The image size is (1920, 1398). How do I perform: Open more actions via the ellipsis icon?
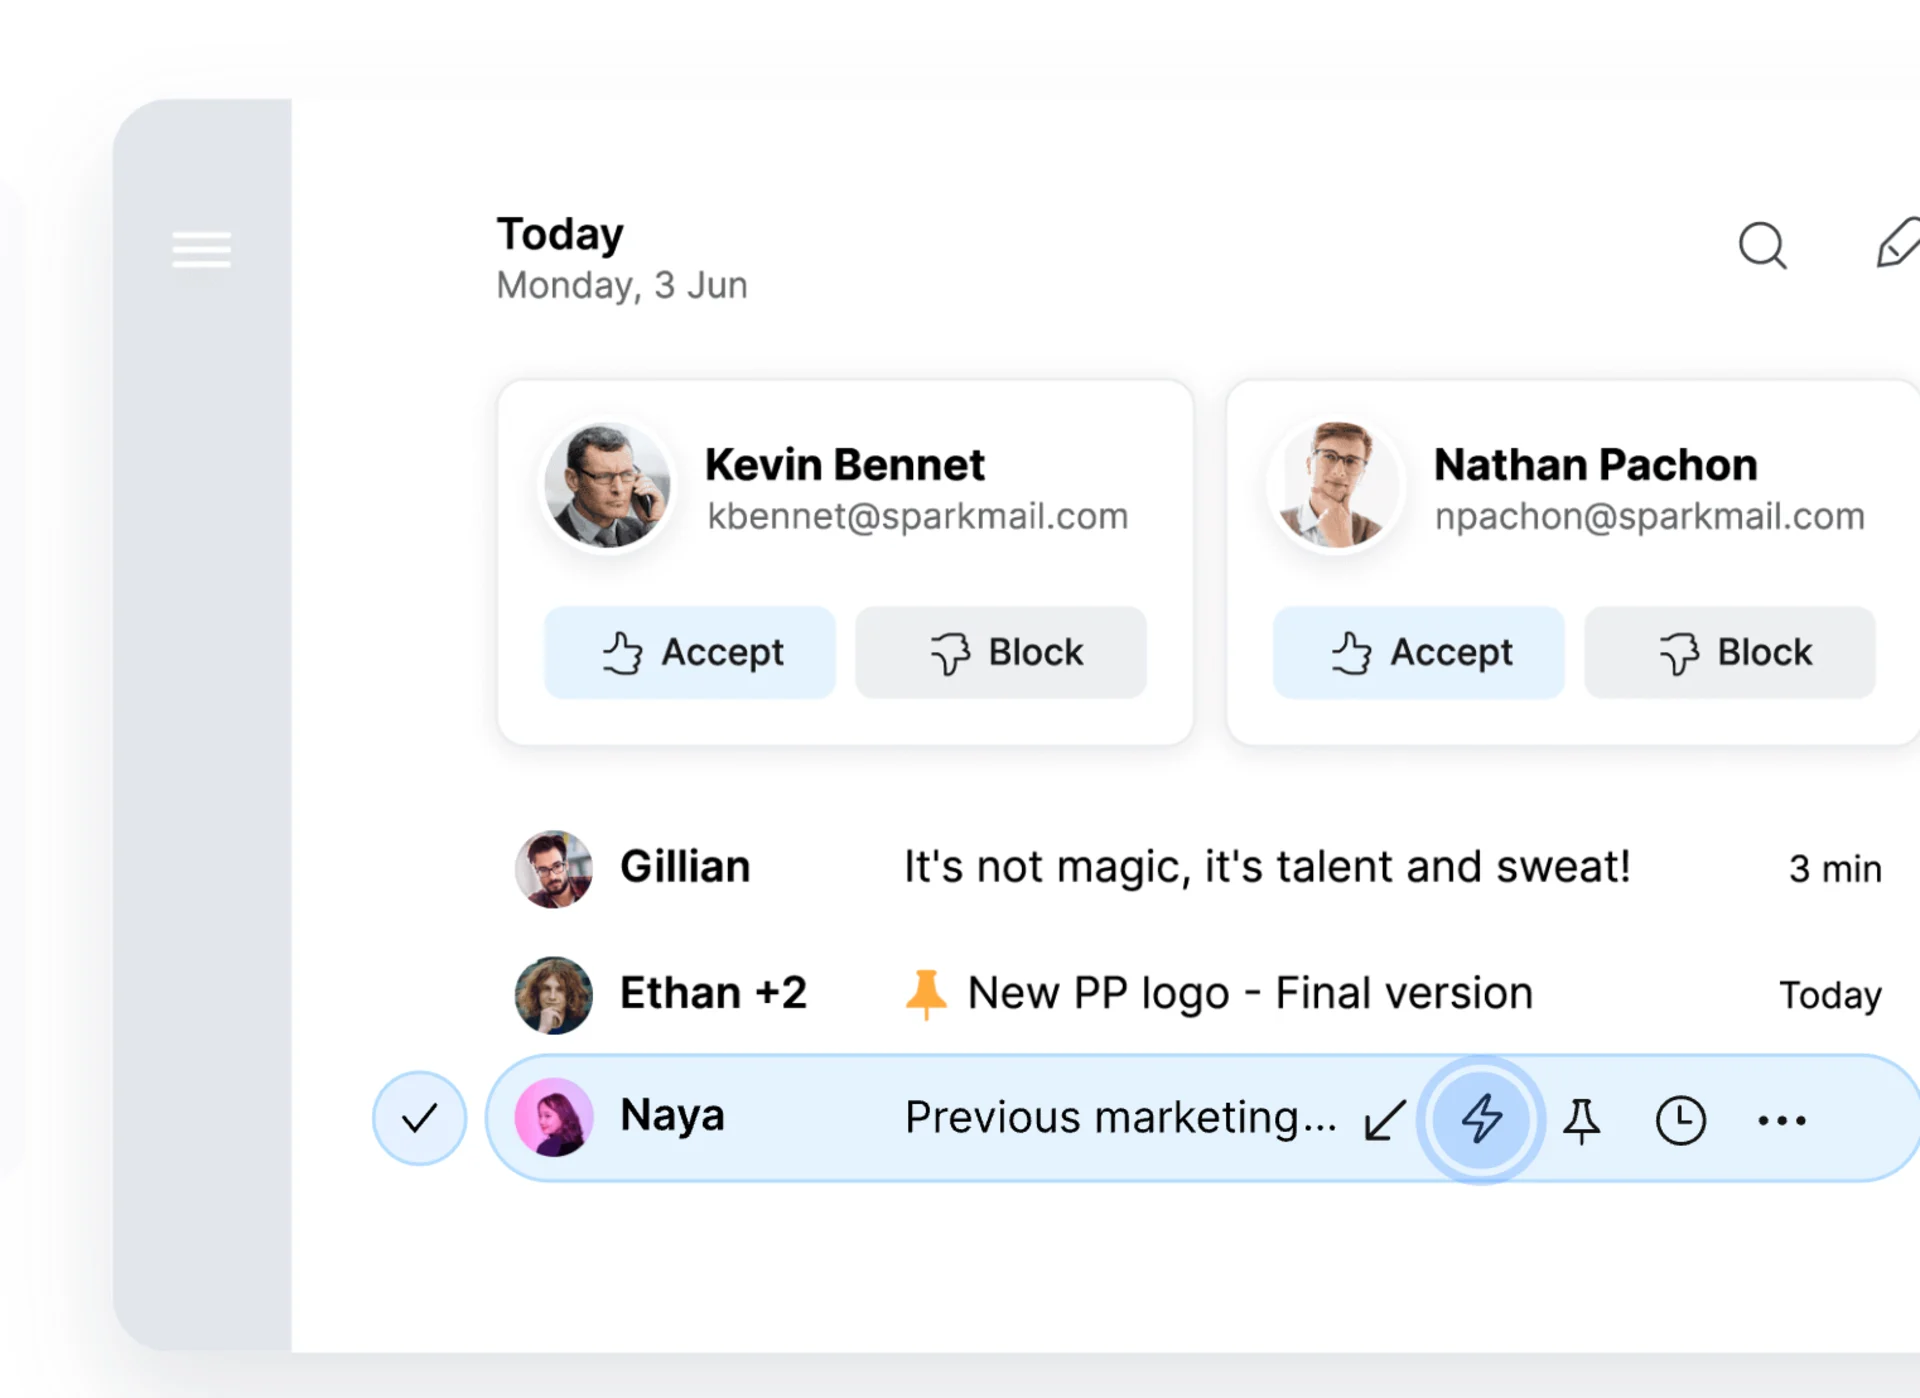1780,1119
